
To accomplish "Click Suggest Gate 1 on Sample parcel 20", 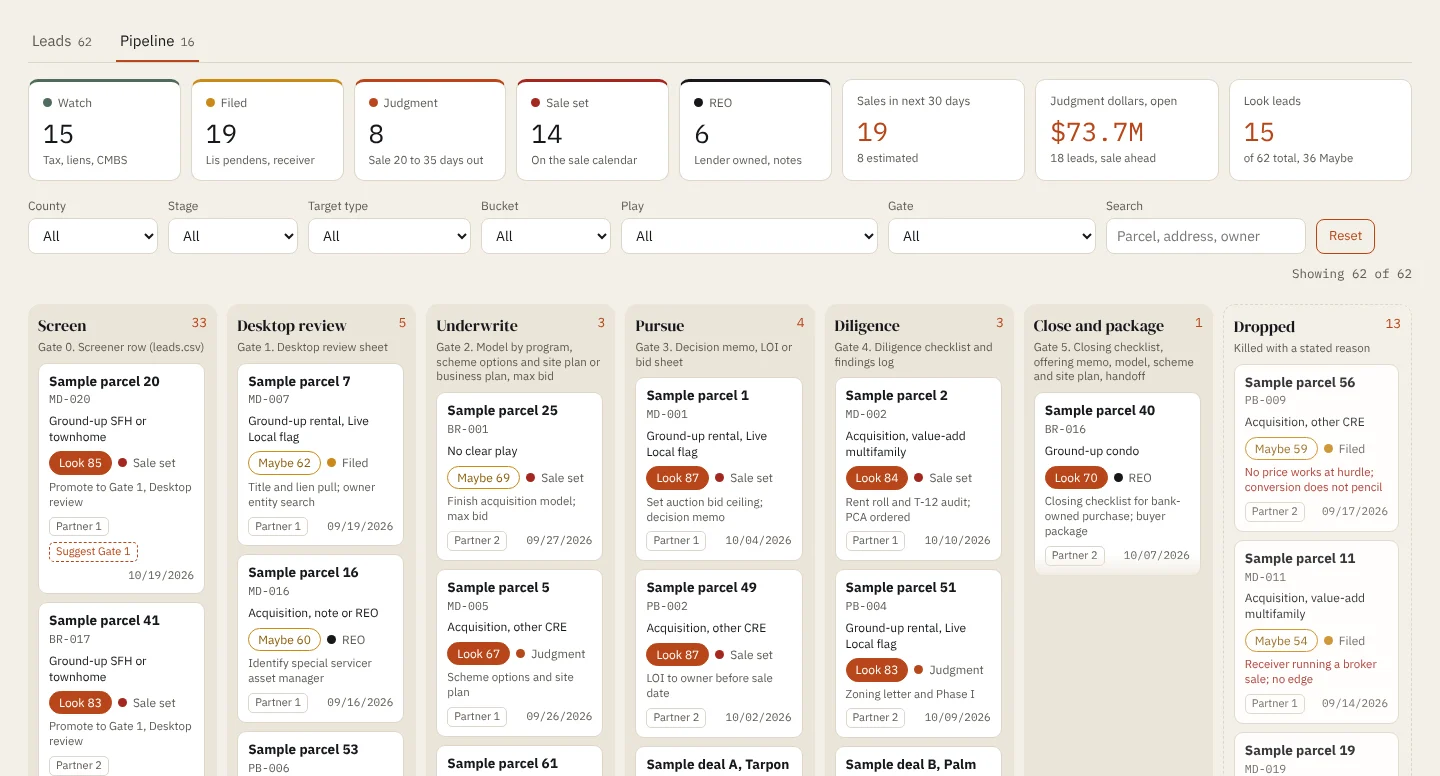I will click(93, 551).
